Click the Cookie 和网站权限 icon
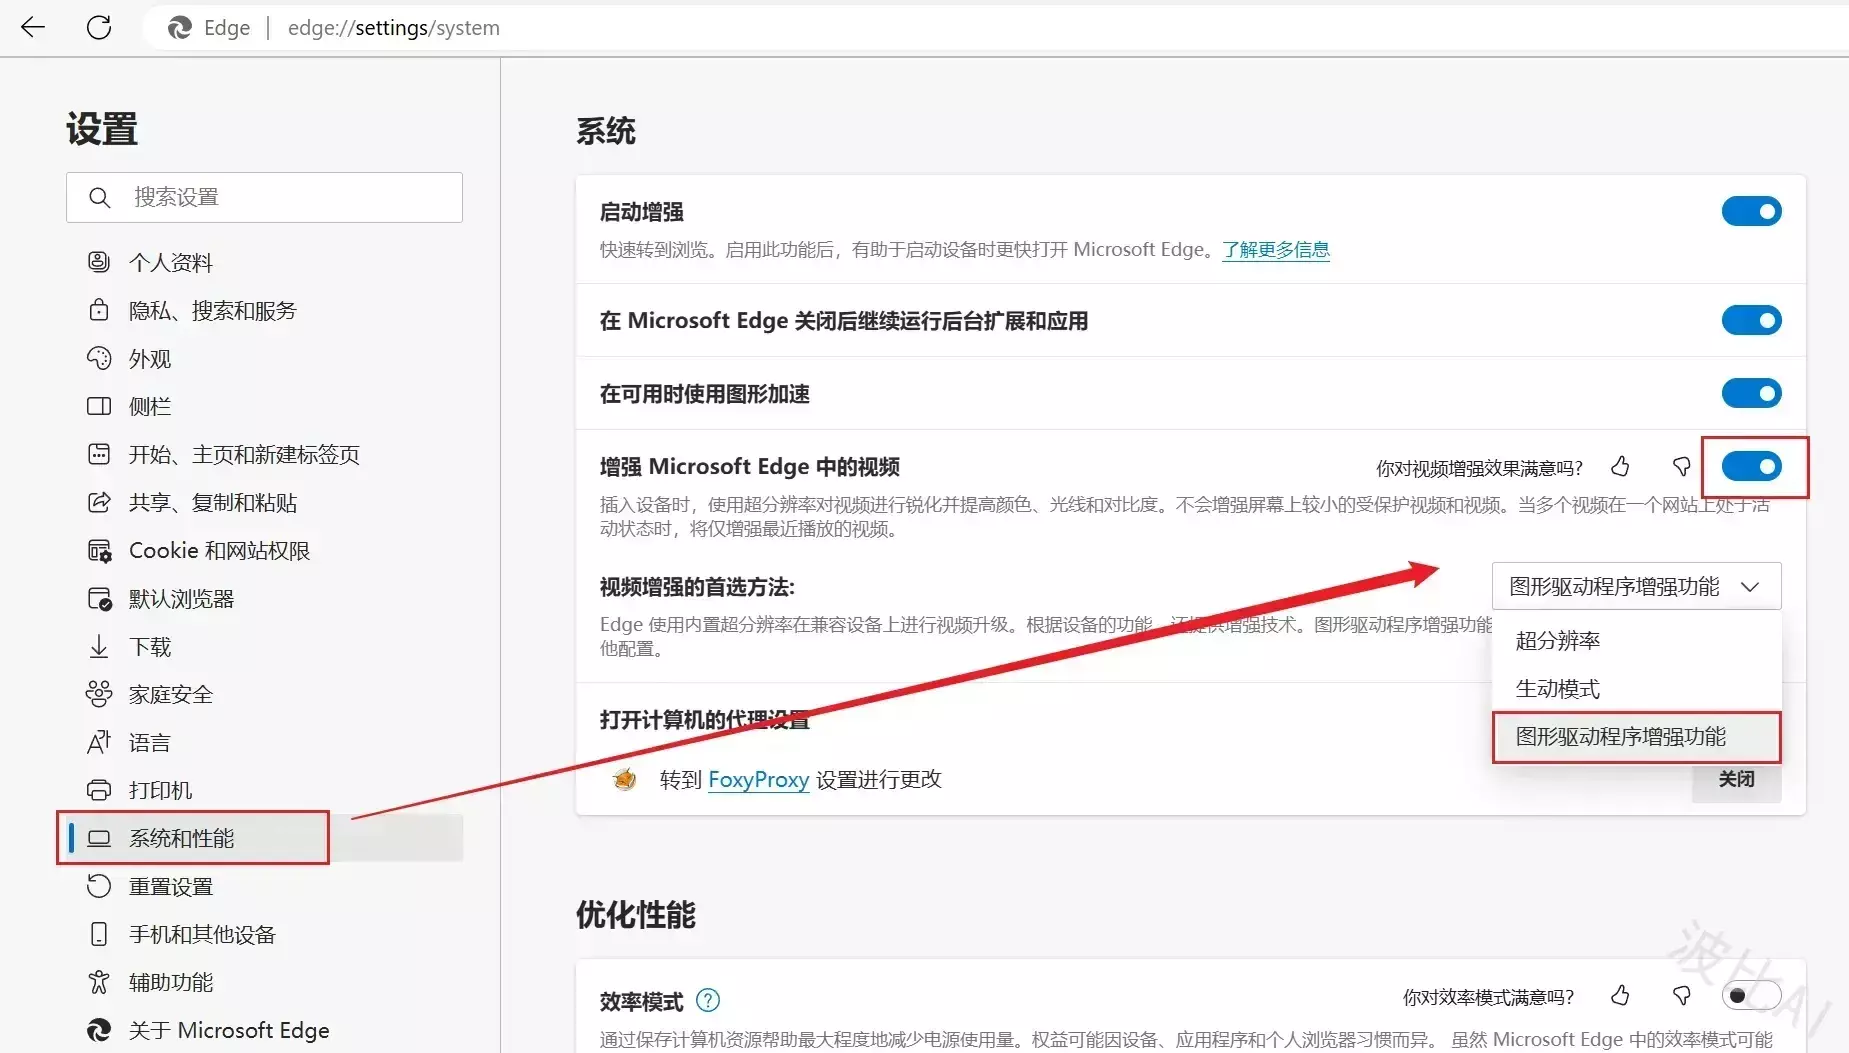The width and height of the screenshot is (1849, 1053). click(99, 550)
